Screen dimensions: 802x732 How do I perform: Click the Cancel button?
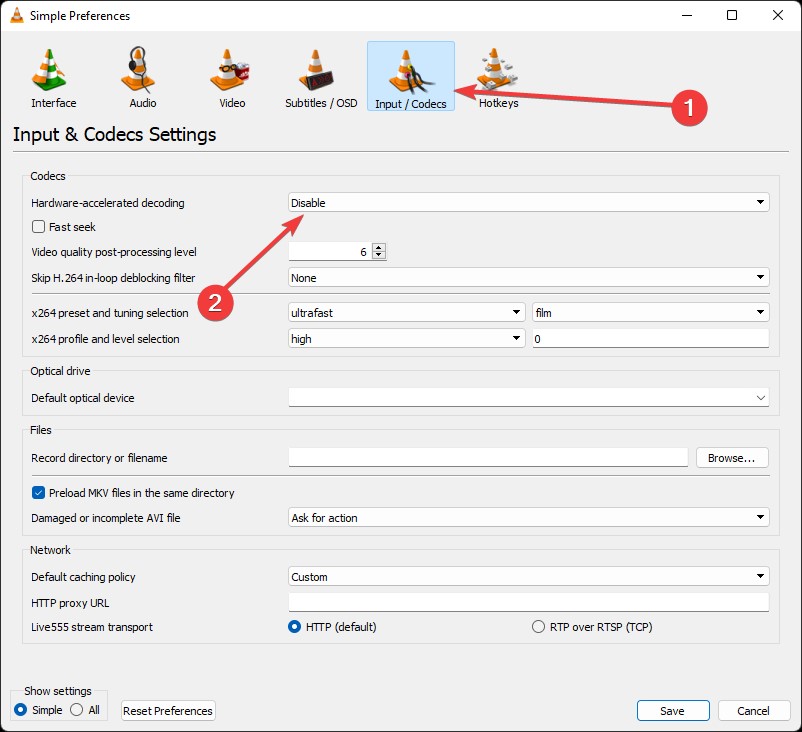click(x=753, y=711)
